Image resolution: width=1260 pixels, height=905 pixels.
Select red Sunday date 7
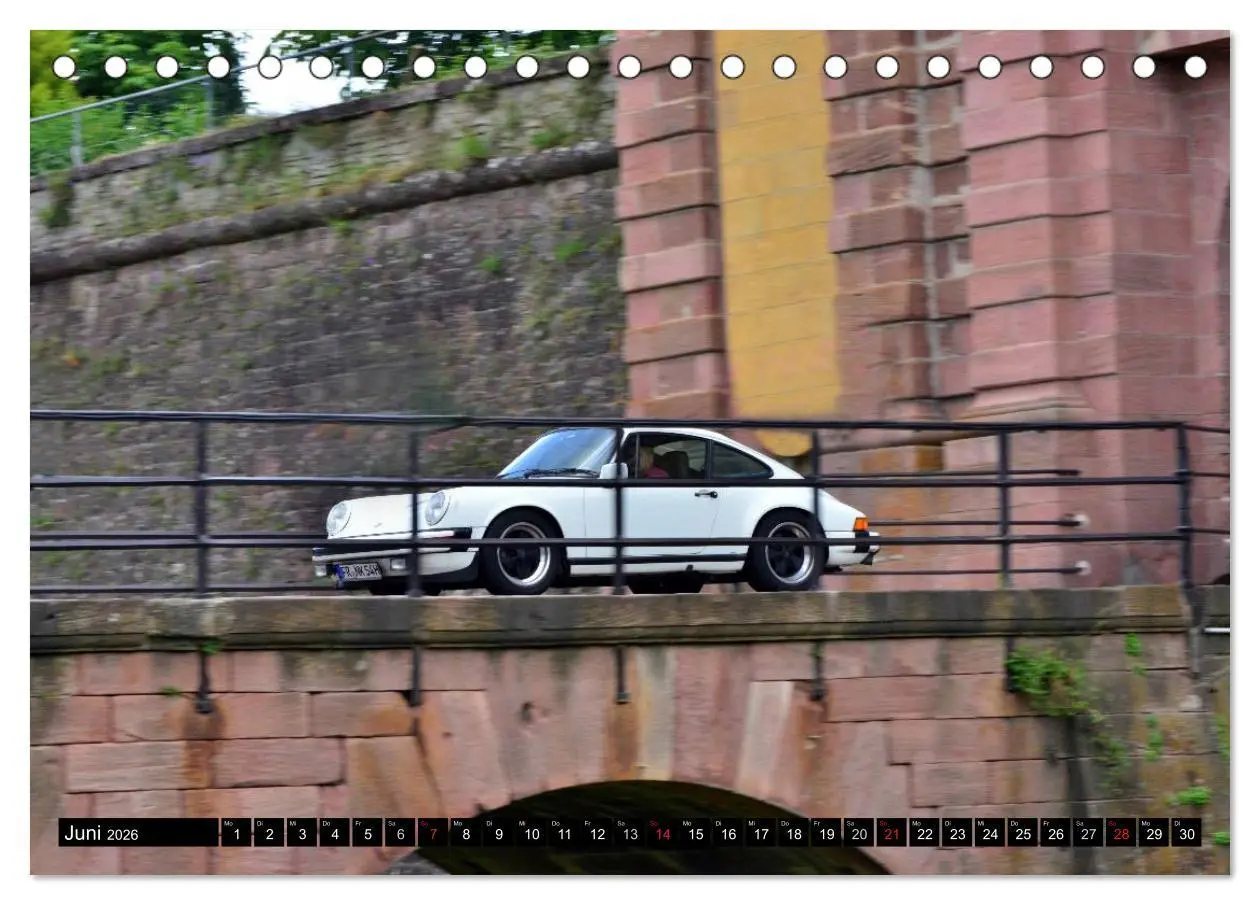432,833
